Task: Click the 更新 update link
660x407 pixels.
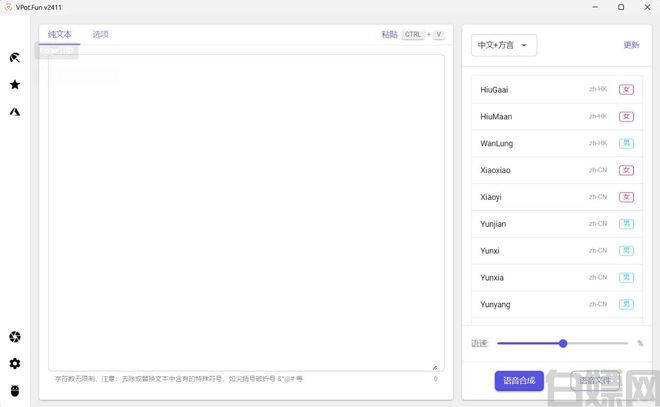Action: tap(631, 45)
